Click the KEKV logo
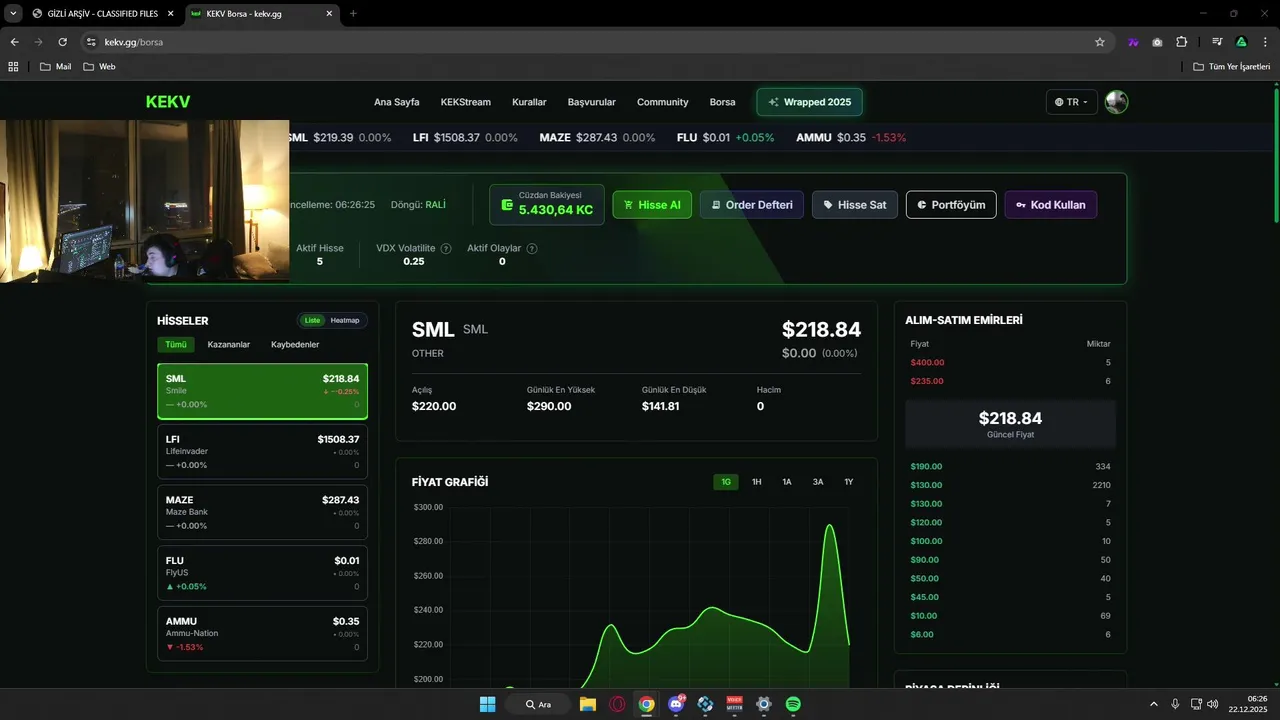This screenshot has width=1280, height=720. [168, 102]
